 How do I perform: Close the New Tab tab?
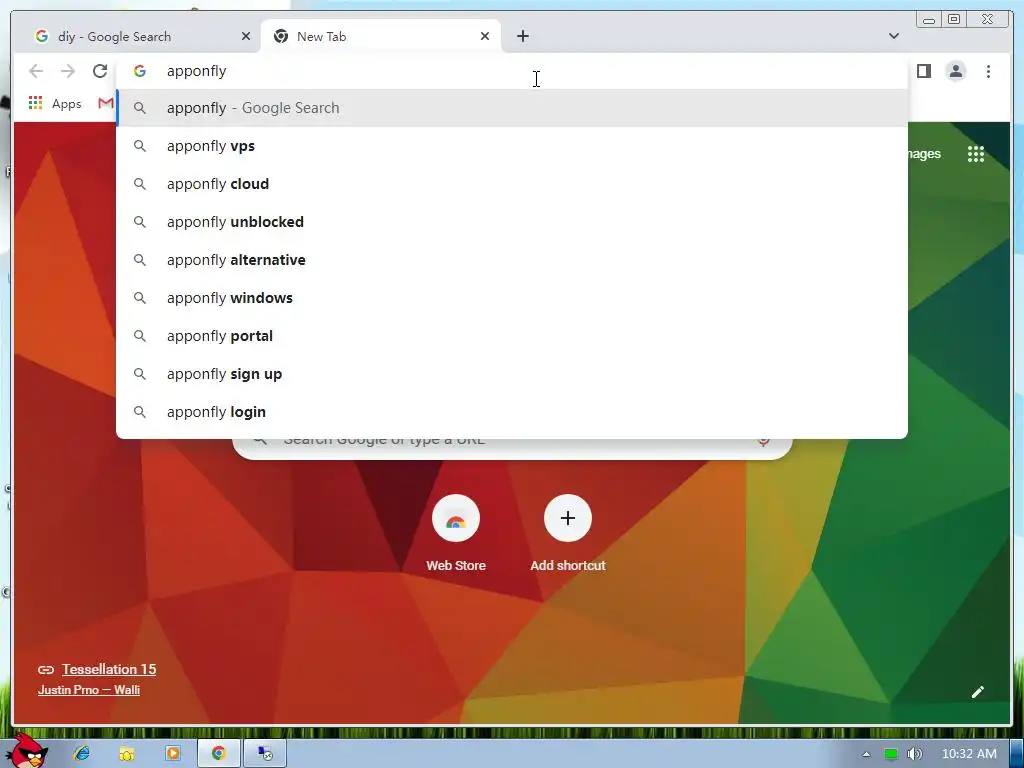tap(485, 37)
